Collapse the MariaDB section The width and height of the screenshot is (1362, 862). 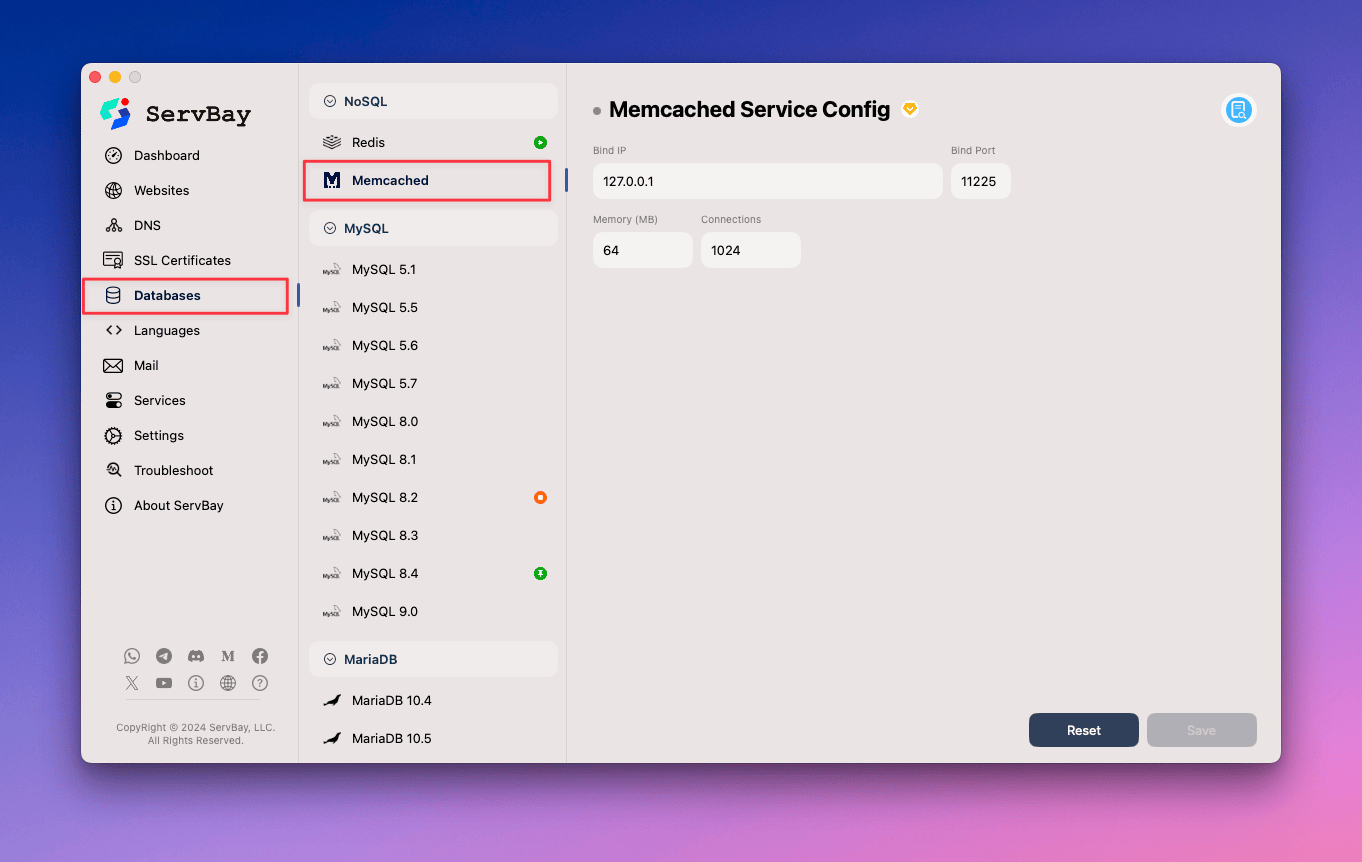point(330,658)
